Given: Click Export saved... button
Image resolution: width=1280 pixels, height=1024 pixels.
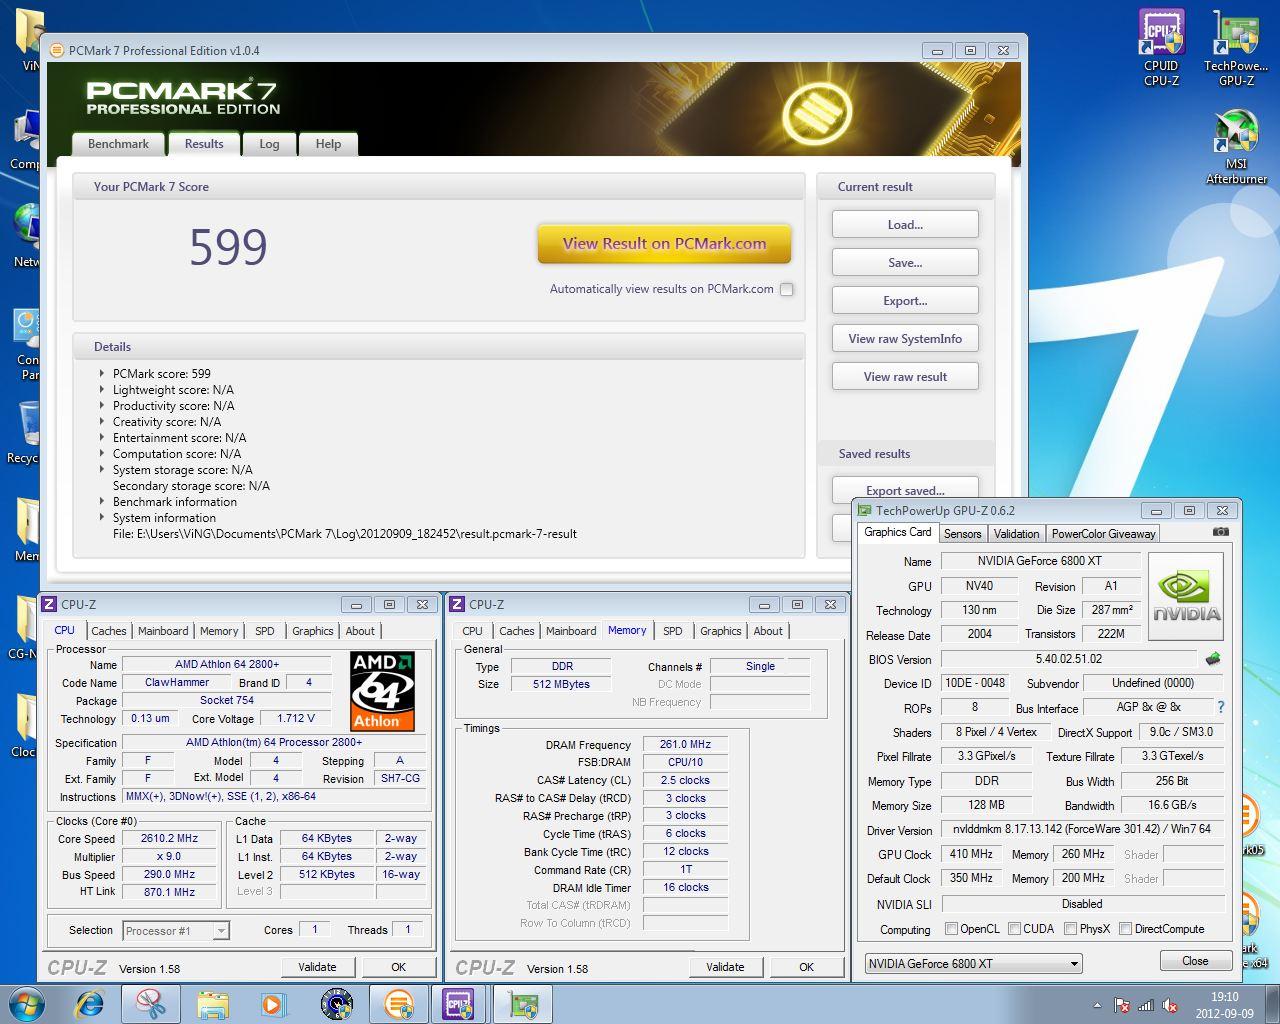Looking at the screenshot, I should coord(905,488).
